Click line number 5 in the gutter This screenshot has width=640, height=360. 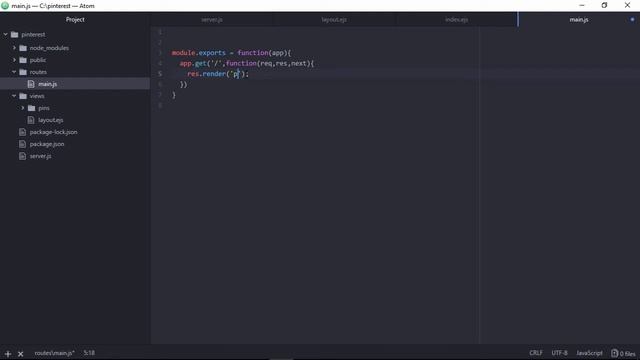point(160,74)
